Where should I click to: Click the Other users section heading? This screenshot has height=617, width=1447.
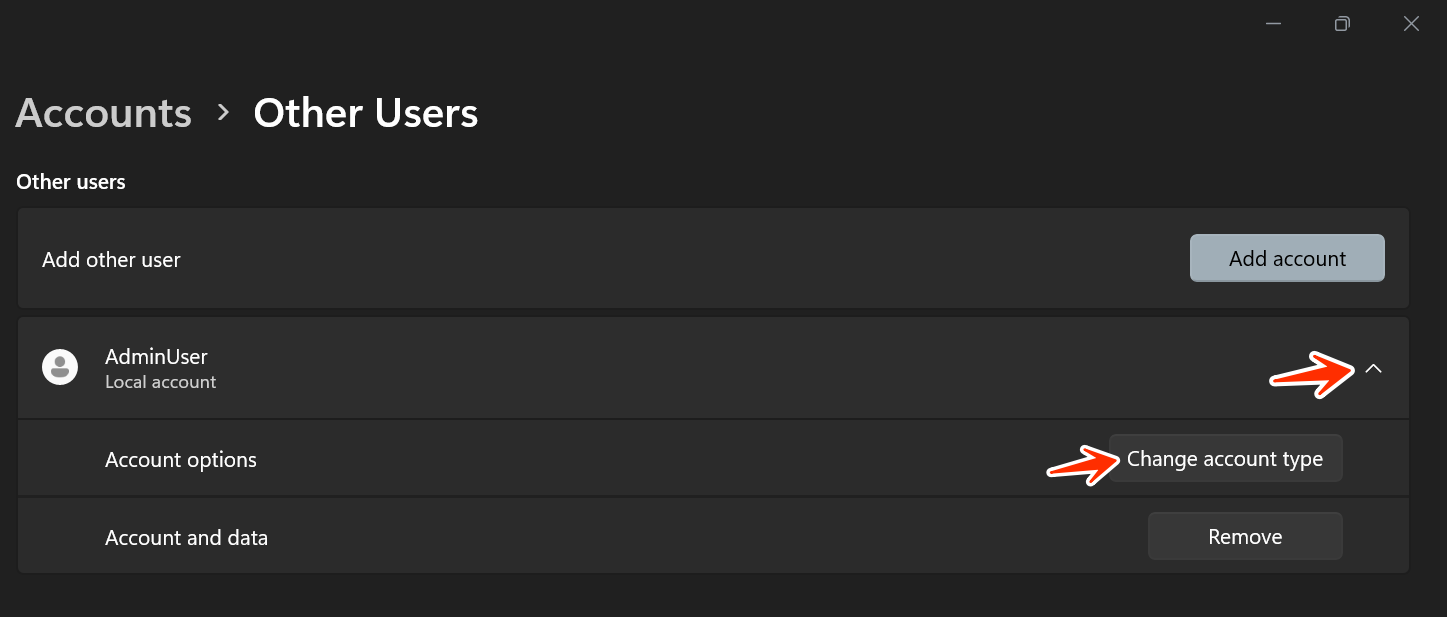pyautogui.click(x=71, y=182)
